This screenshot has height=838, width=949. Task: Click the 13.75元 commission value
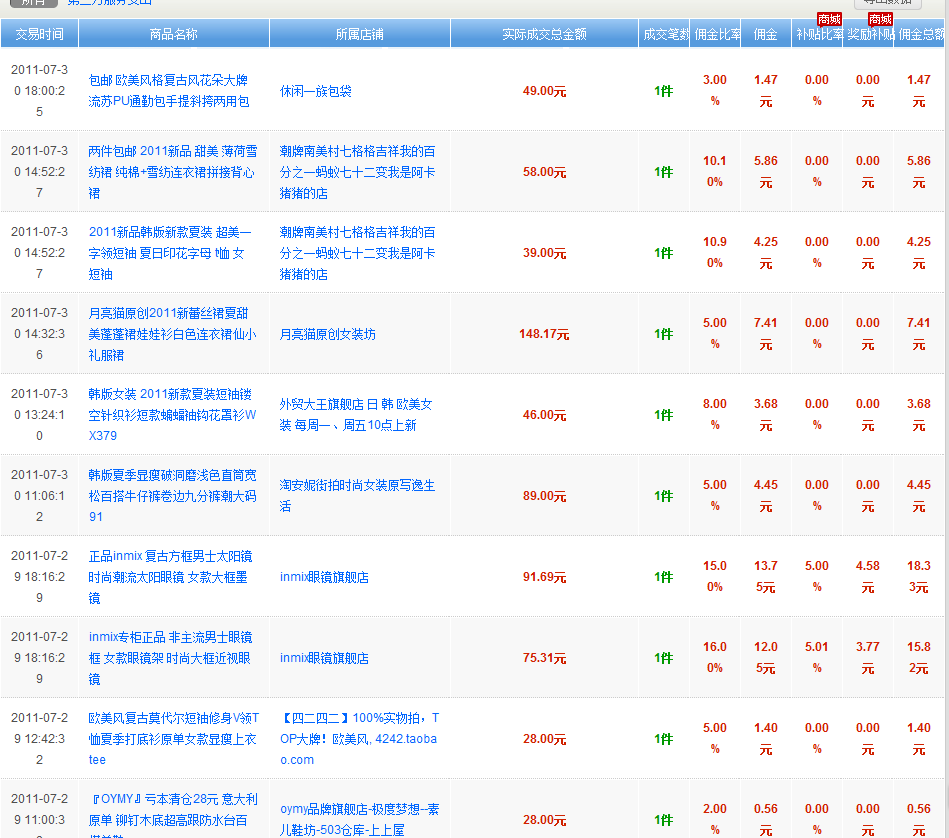coord(766,577)
